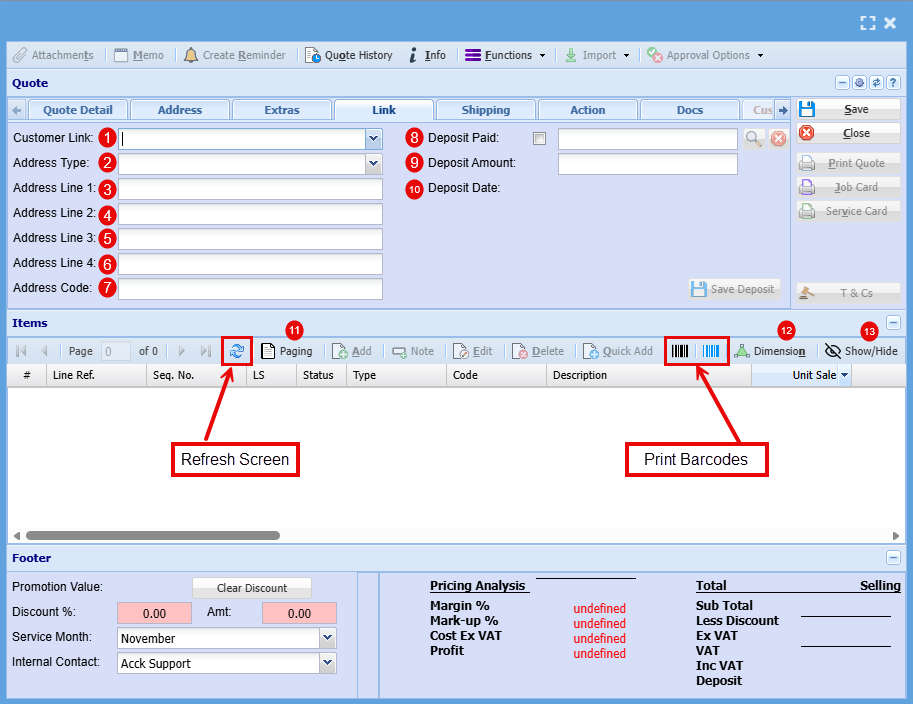Click into the Address Line 2 field
This screenshot has width=913, height=704.
250,214
